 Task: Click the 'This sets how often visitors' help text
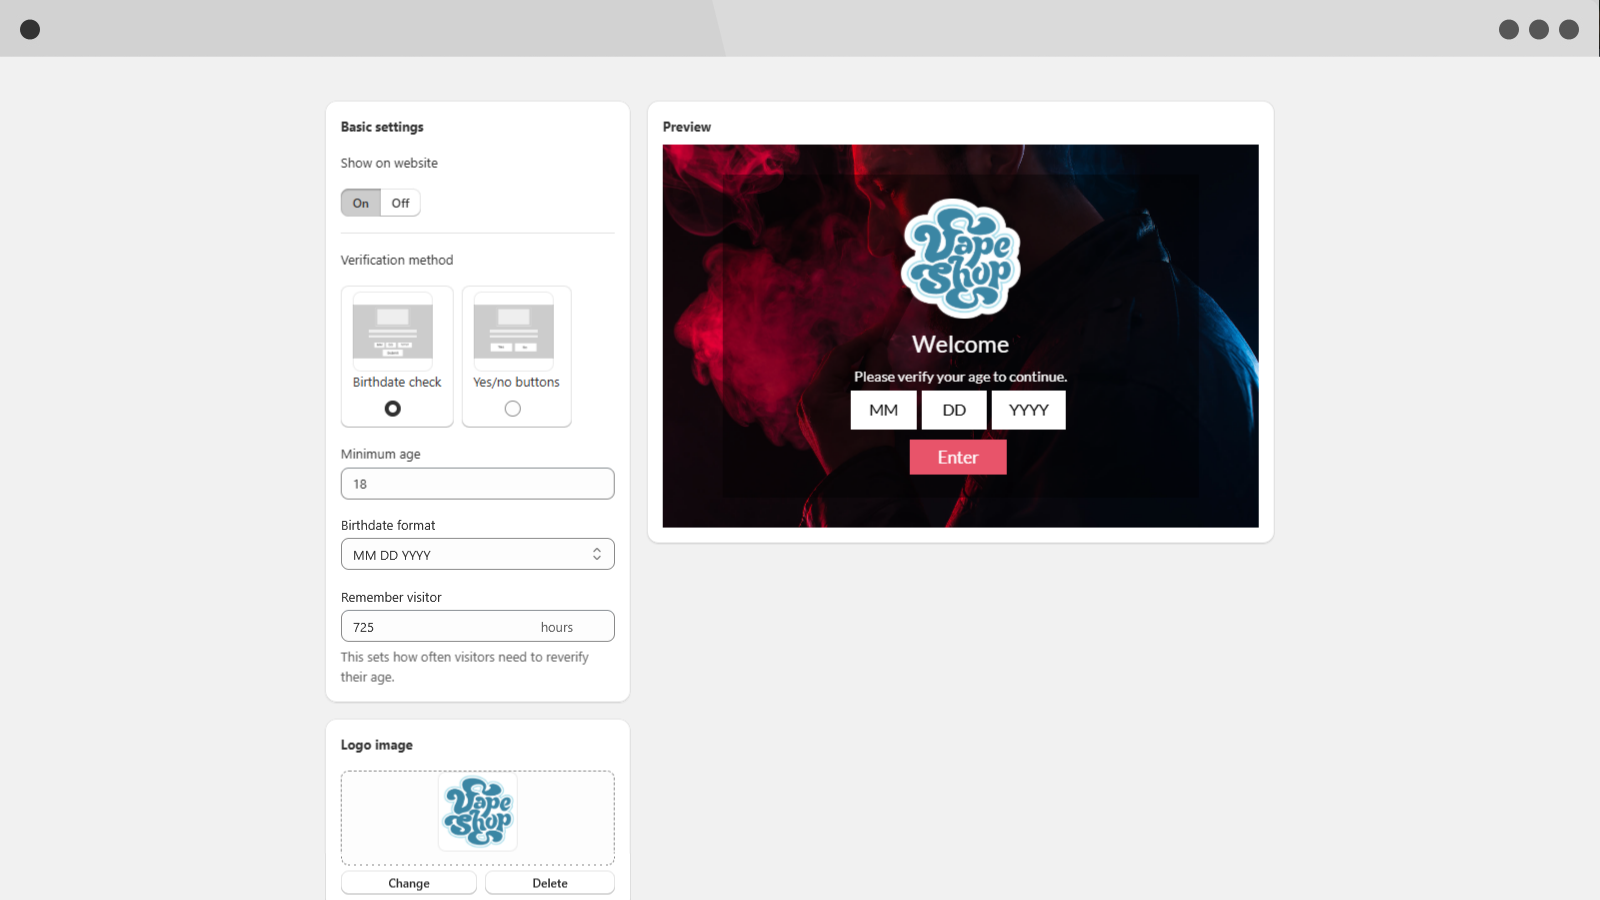(465, 667)
